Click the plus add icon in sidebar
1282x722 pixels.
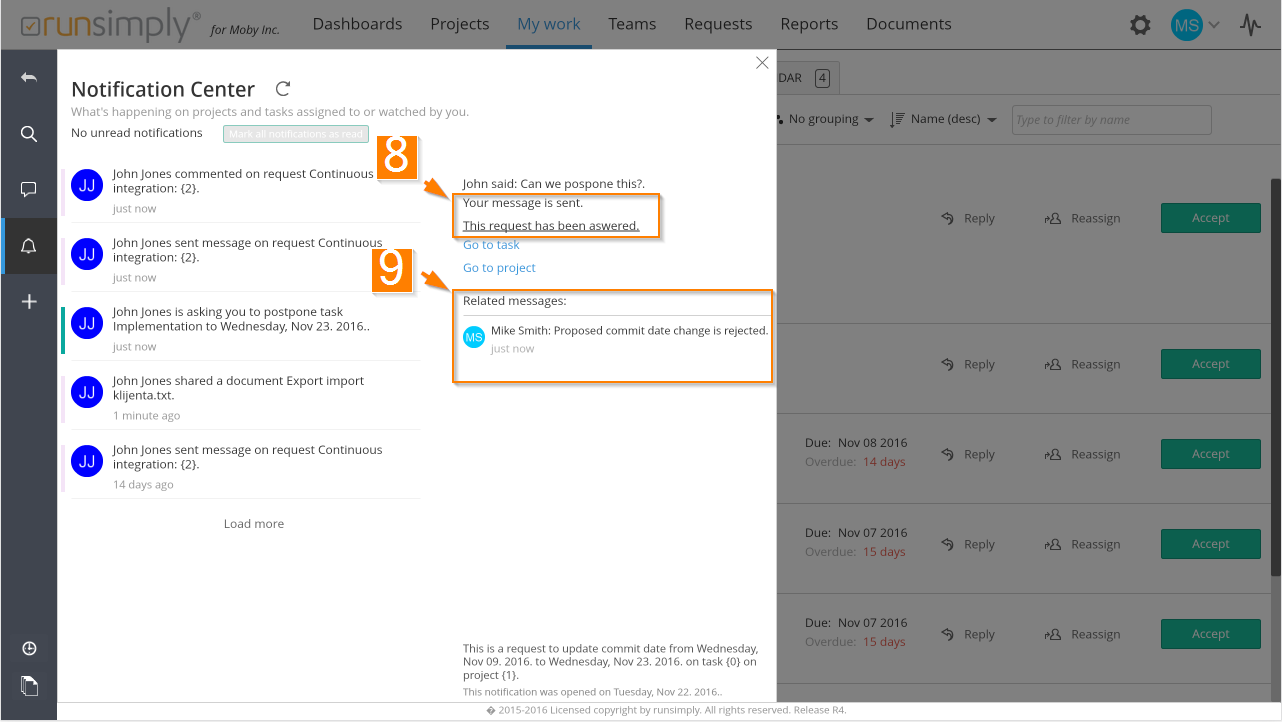29,301
